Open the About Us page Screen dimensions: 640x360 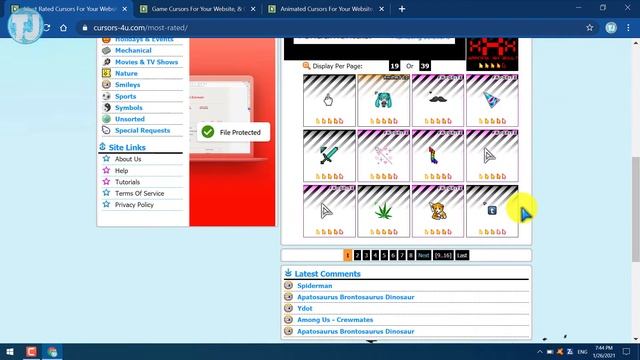[x=128, y=159]
